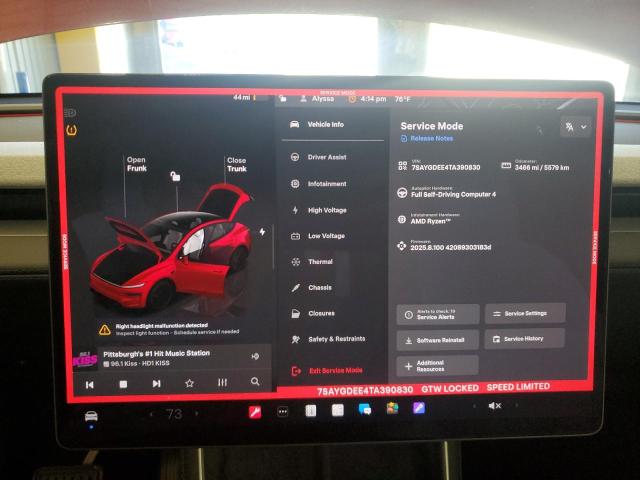The height and width of the screenshot is (480, 640).
Task: Tap the 76°F outside temperature
Action: click(402, 99)
